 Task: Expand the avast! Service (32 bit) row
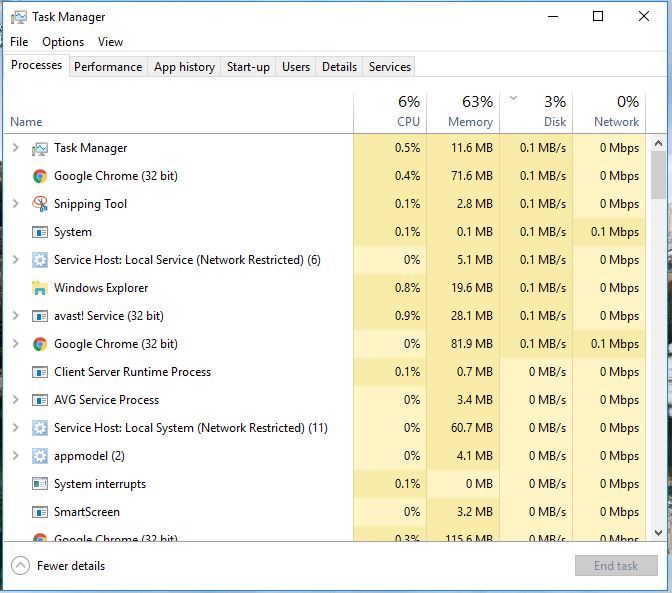16,316
